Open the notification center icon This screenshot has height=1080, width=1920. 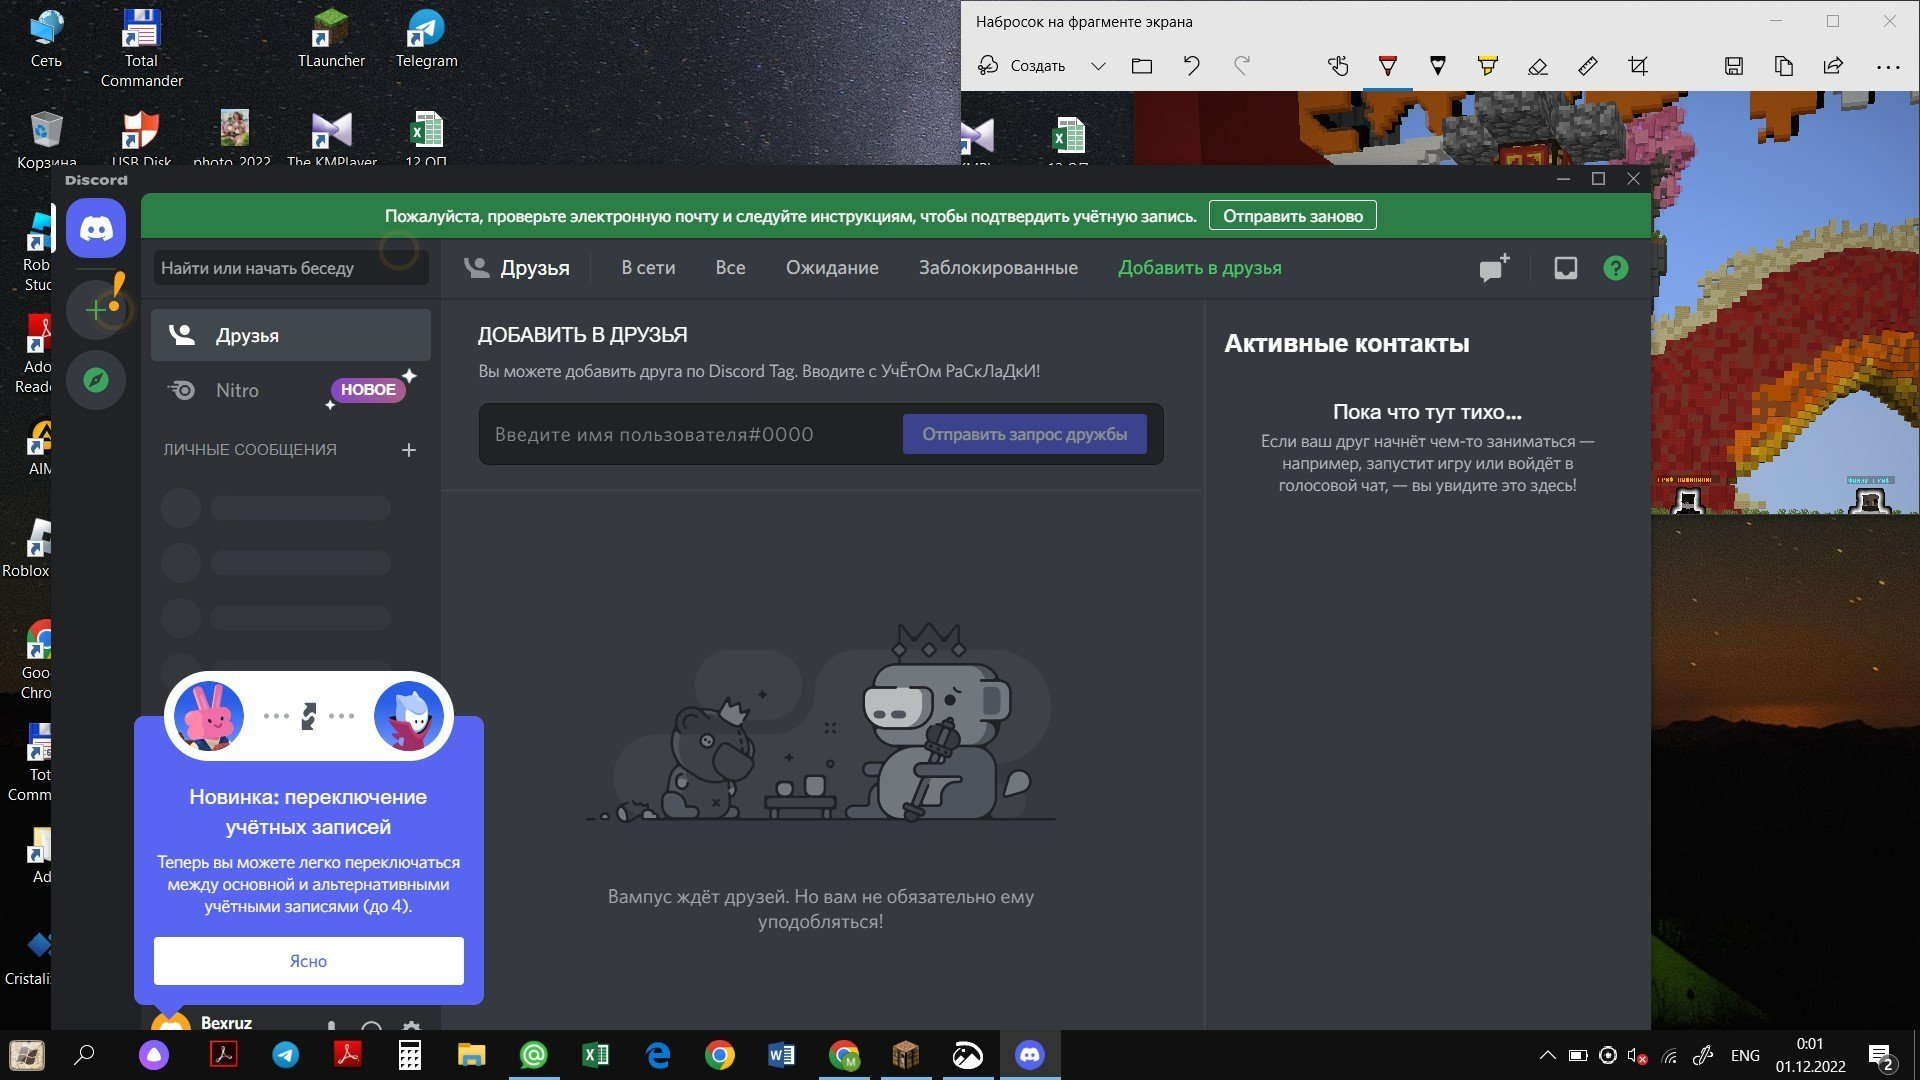(x=1882, y=1055)
